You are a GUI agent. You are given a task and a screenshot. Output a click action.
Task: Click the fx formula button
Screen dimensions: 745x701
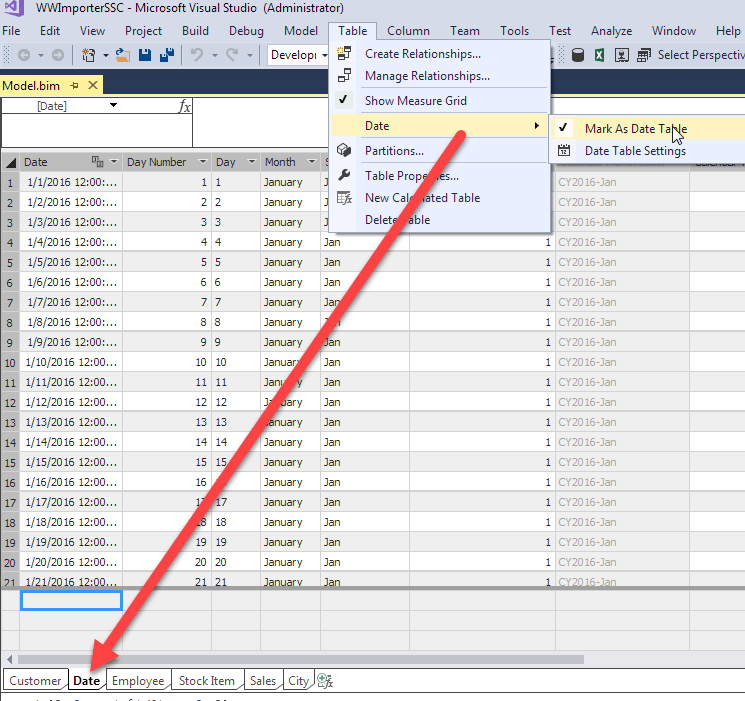[x=184, y=106]
